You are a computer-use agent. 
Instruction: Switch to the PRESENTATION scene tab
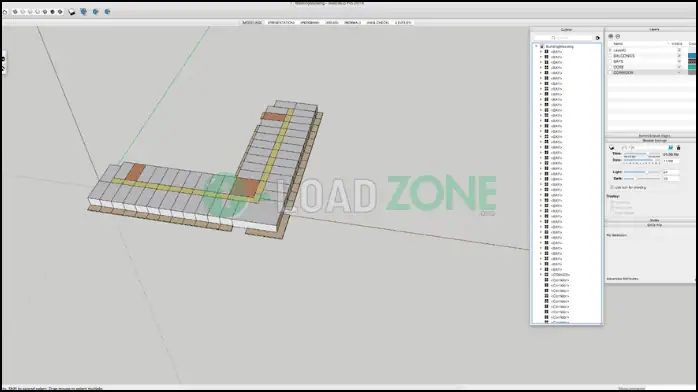tap(281, 22)
